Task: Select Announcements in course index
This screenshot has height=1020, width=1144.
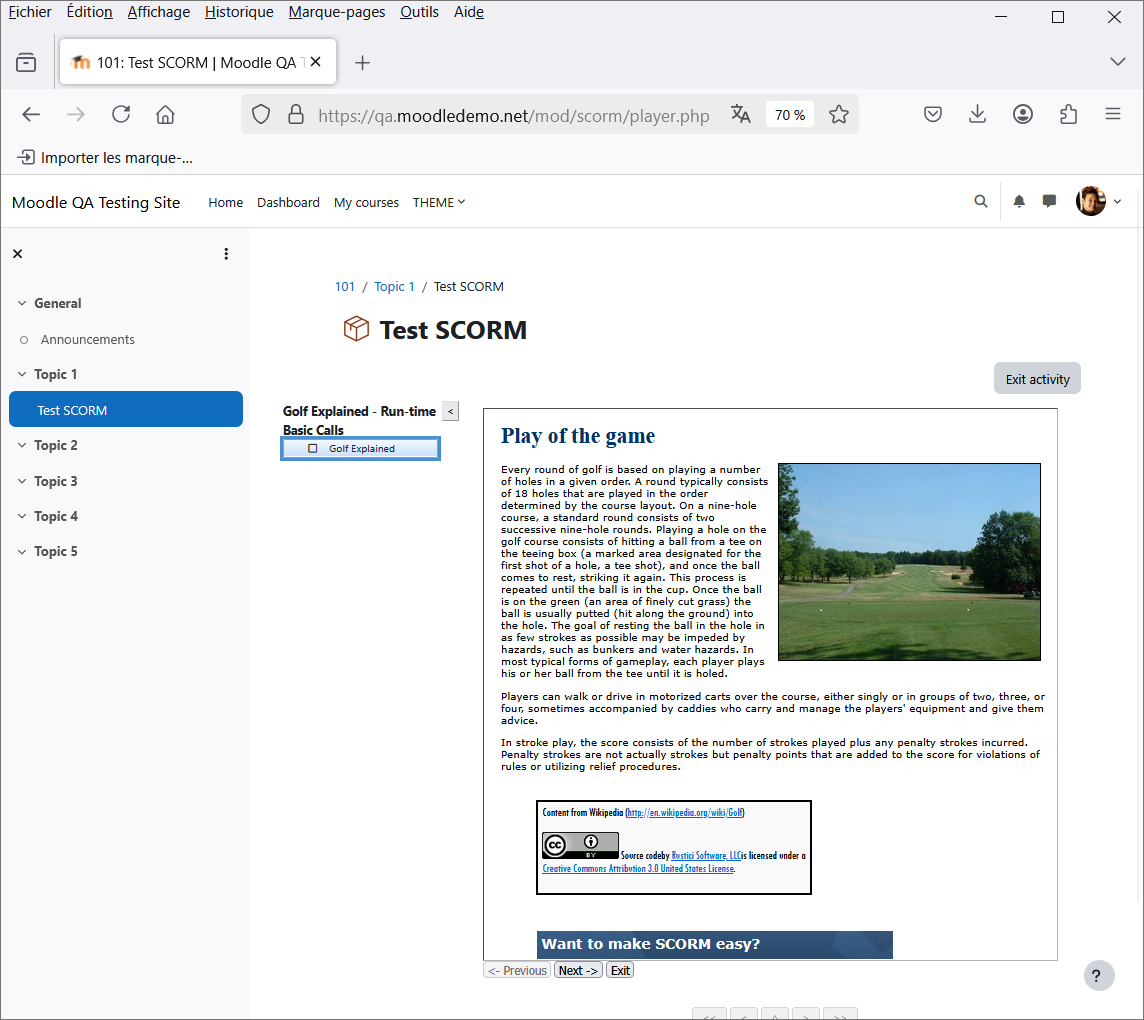Action: 88,339
